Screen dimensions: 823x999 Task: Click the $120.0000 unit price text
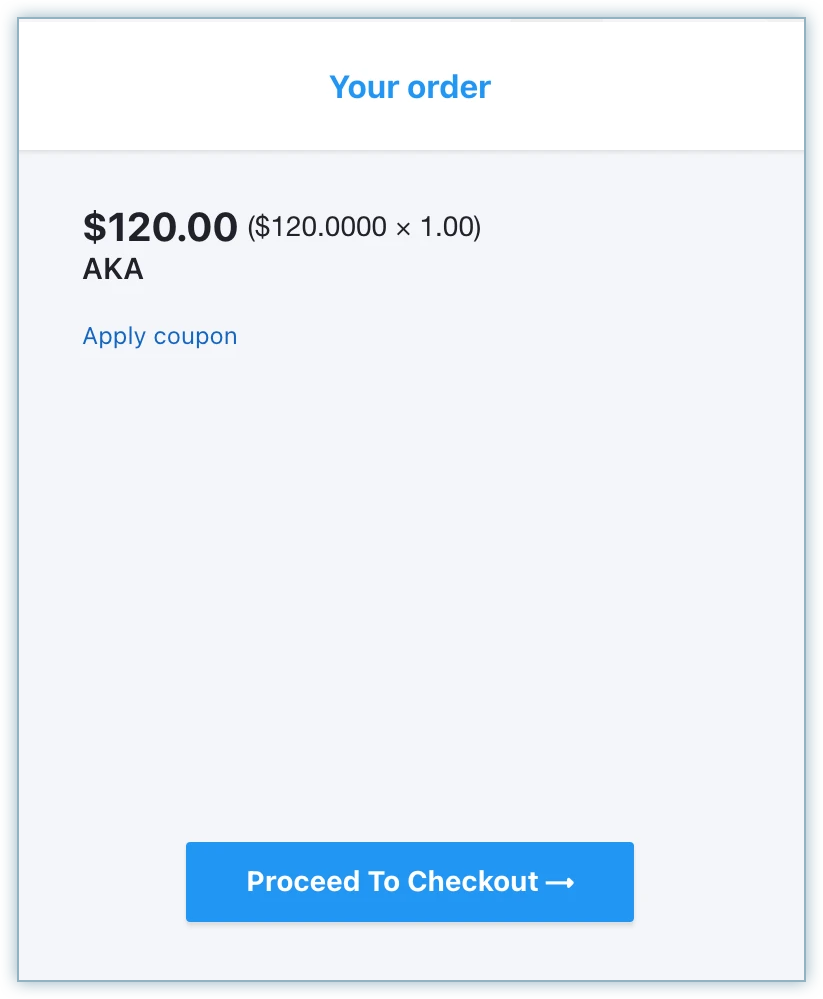[x=321, y=228]
